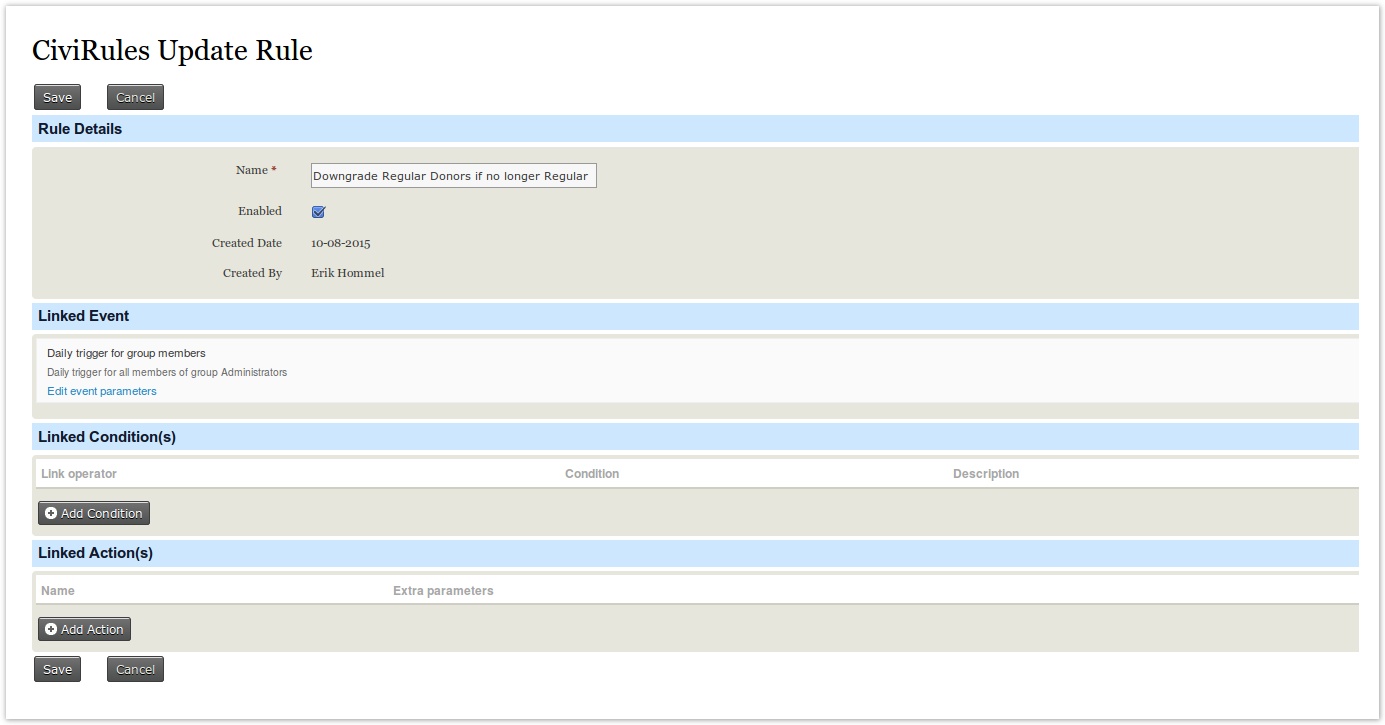
Task: Select the Linked Condition(s) section header
Action: (107, 437)
